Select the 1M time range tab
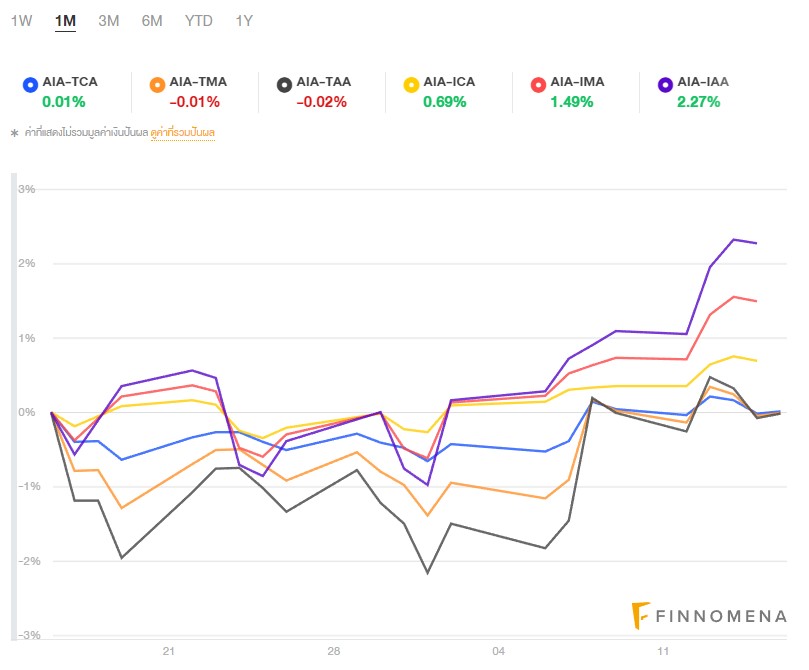 coord(66,21)
